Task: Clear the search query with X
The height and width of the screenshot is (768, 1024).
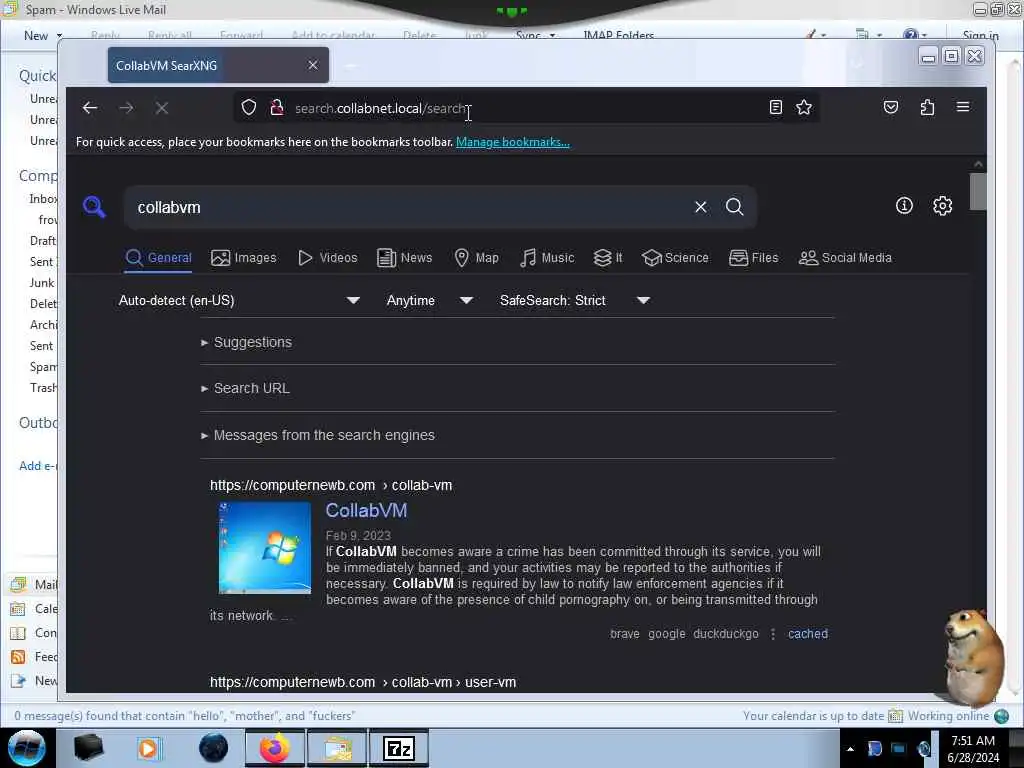Action: click(701, 207)
